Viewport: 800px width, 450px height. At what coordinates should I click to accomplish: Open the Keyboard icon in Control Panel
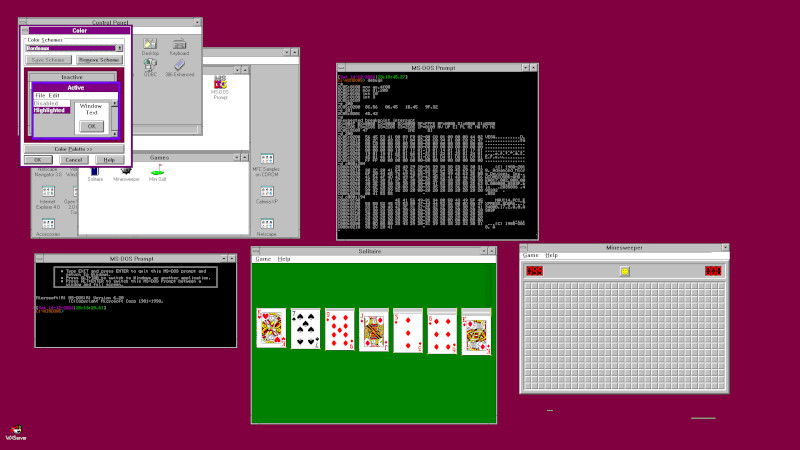click(179, 45)
